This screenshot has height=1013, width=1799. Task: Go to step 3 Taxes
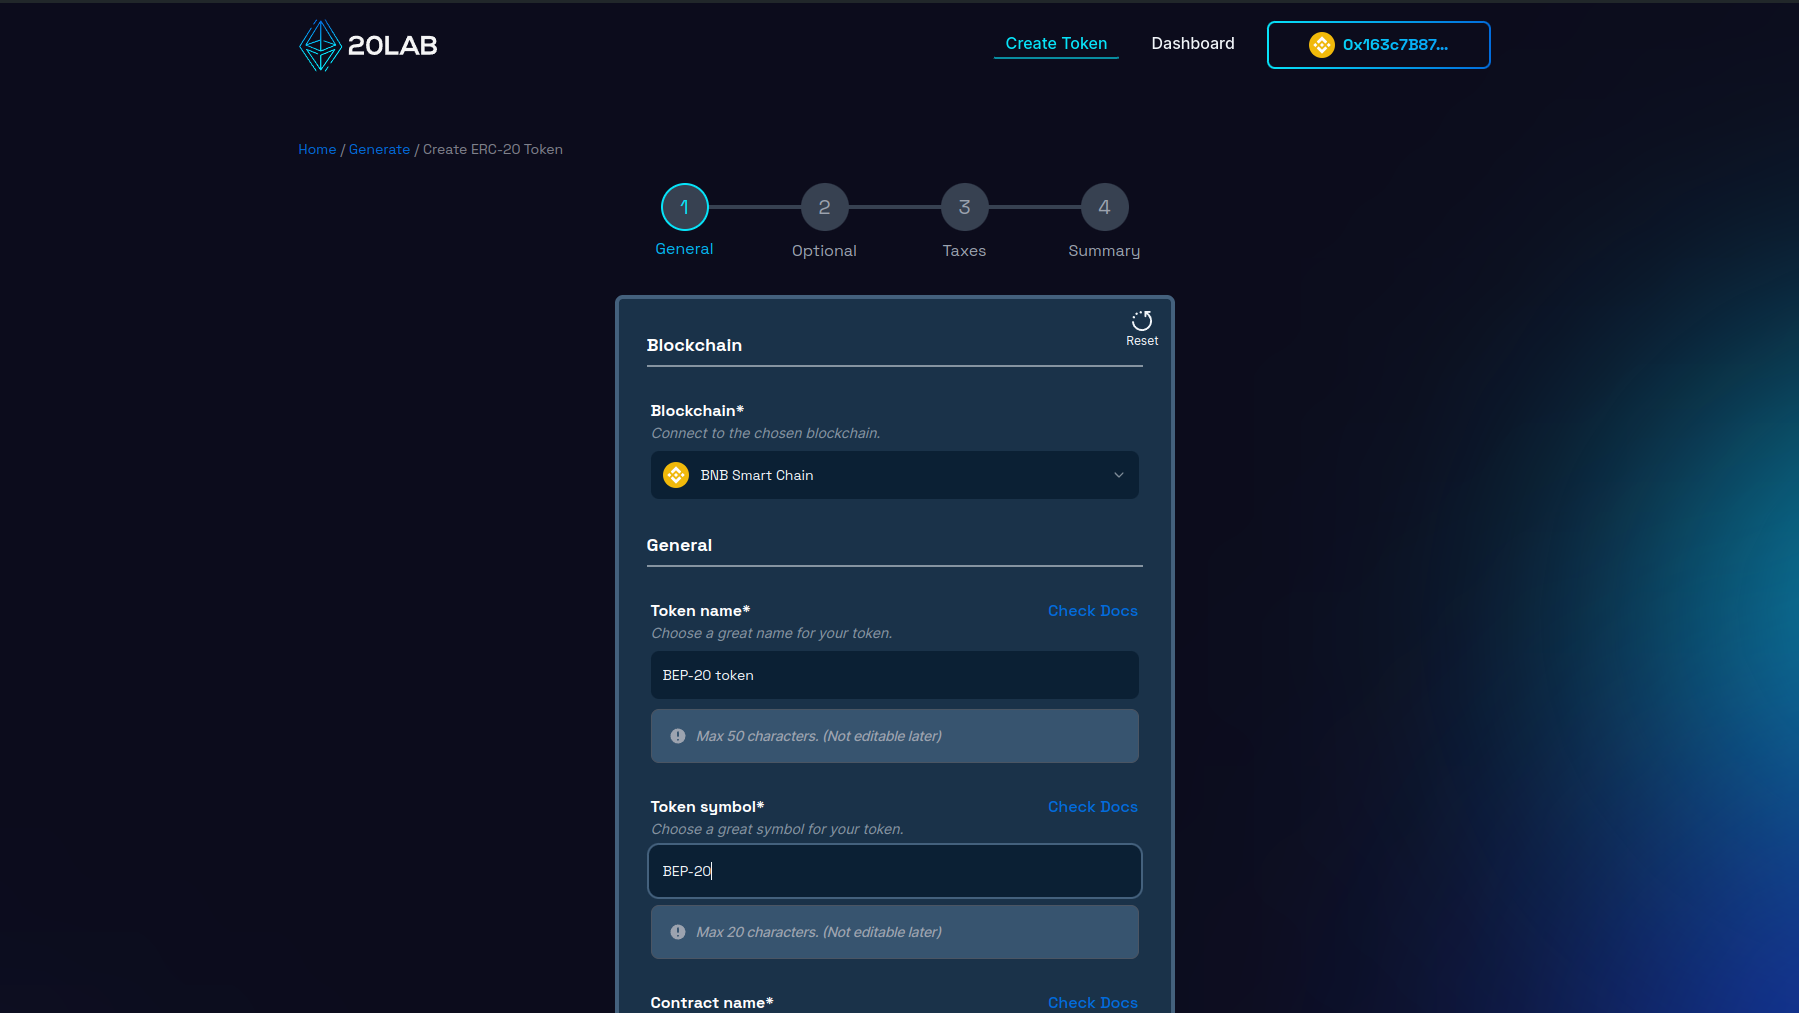(964, 207)
